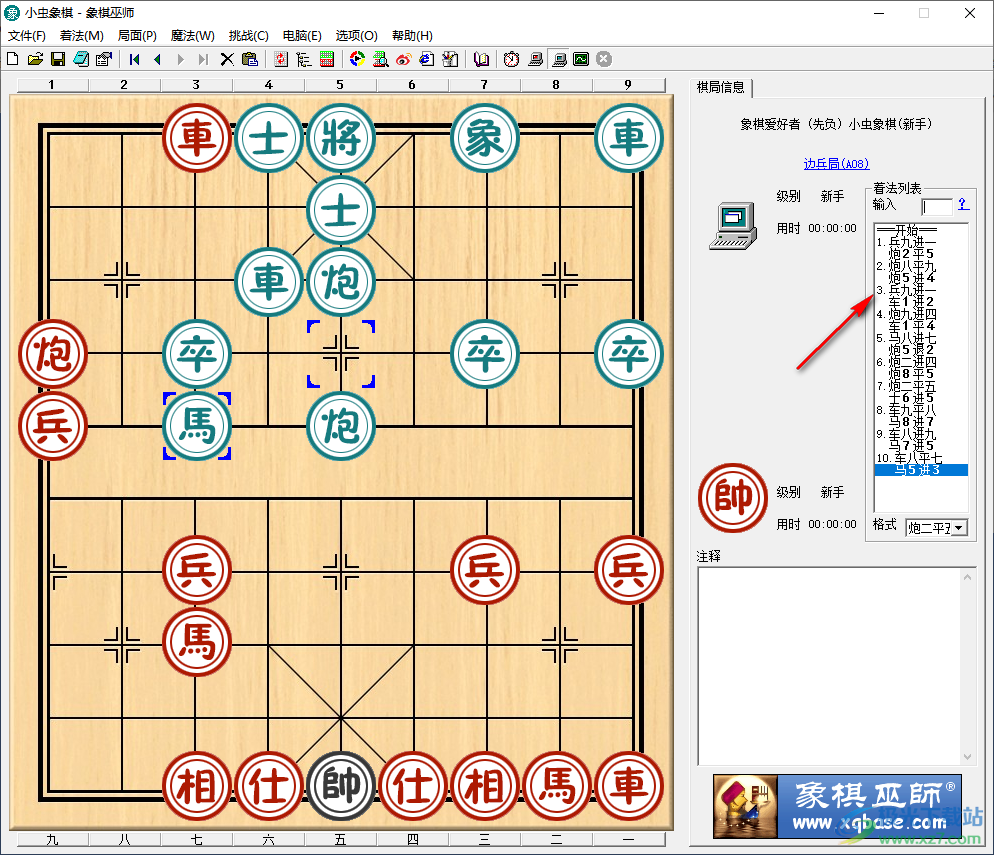This screenshot has width=994, height=855.
Task: Jump to the first move
Action: tap(134, 60)
